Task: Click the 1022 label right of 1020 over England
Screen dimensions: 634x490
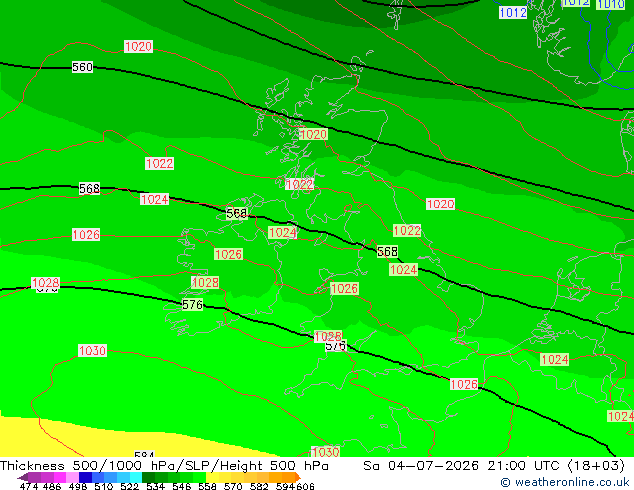Action: click(x=407, y=230)
